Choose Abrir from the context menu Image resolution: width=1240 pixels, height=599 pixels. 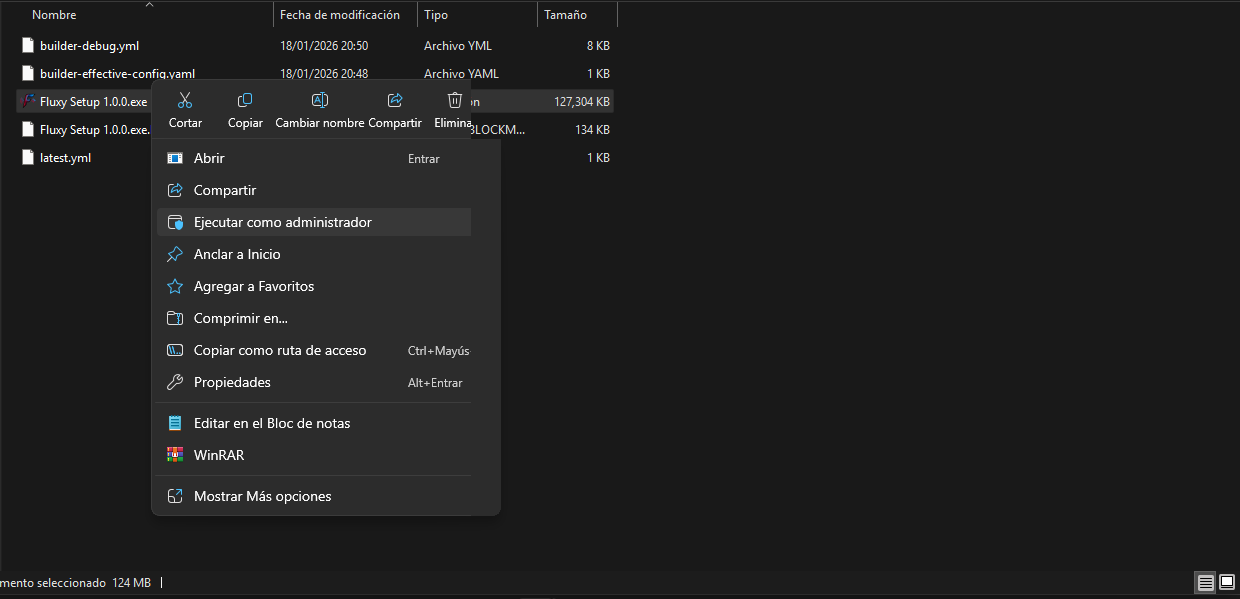pyautogui.click(x=209, y=158)
